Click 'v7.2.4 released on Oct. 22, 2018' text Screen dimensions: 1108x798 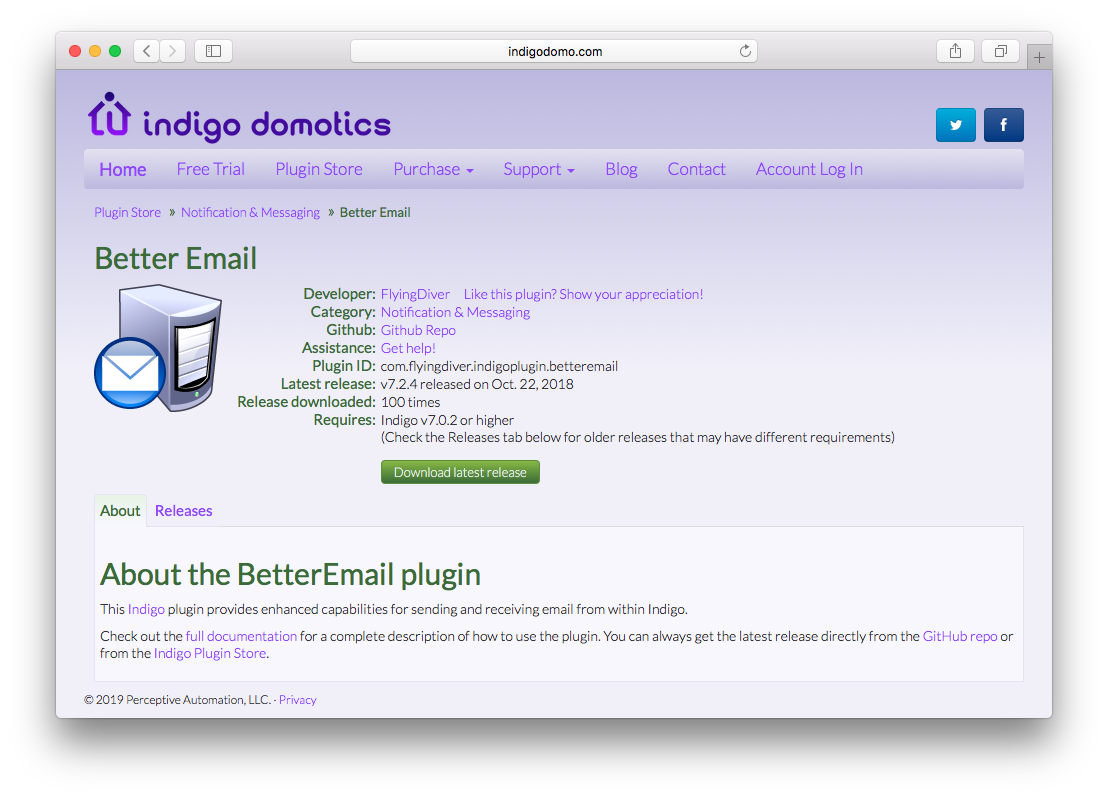477,385
